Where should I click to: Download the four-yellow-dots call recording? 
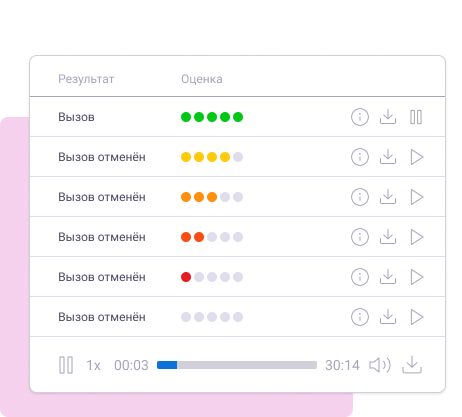[388, 157]
